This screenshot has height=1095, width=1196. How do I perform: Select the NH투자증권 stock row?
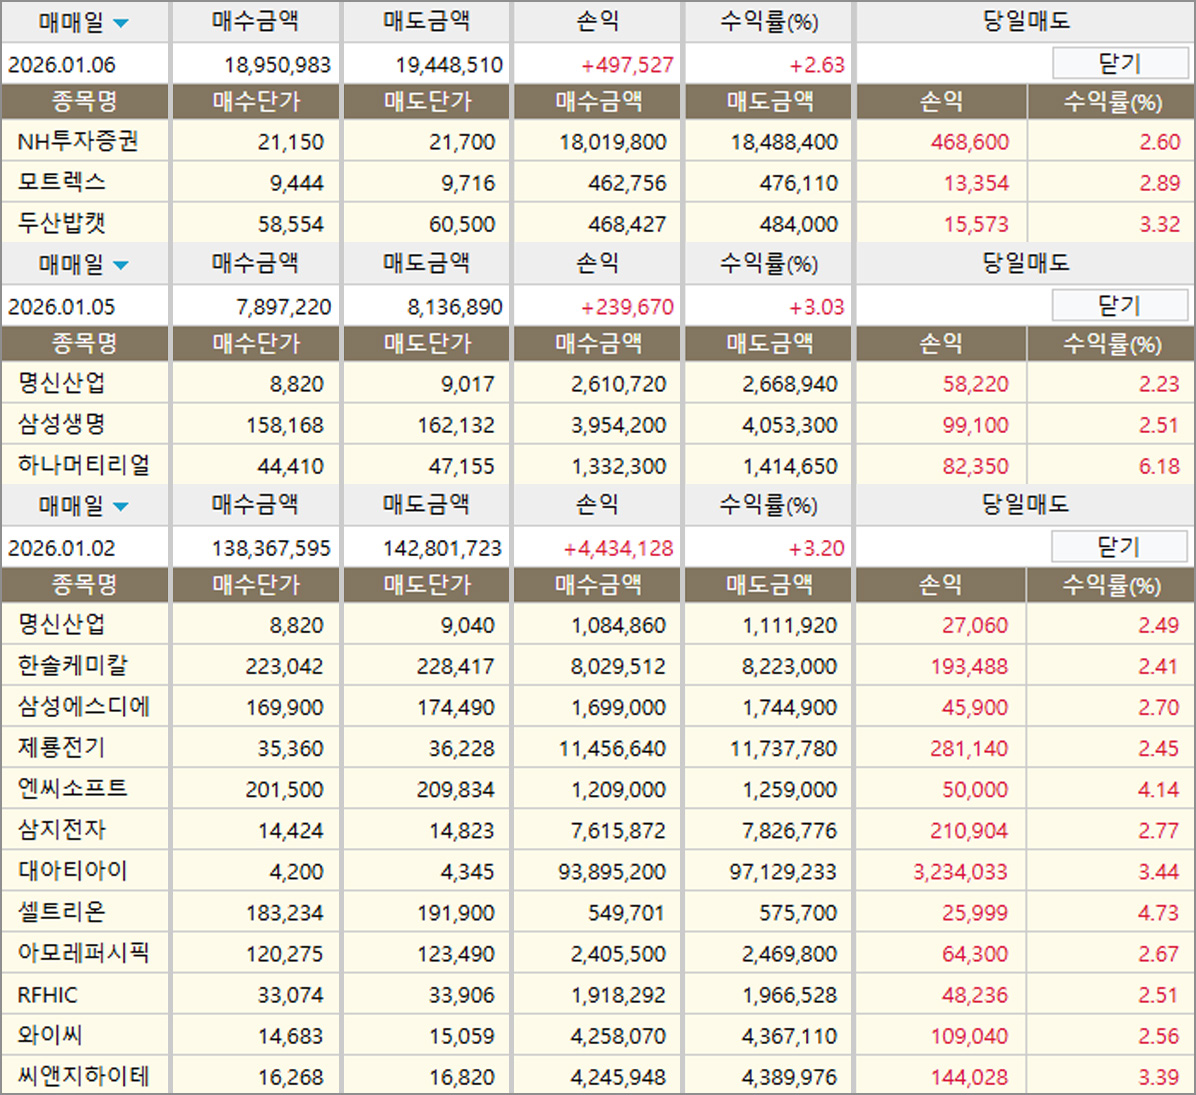coord(78,142)
